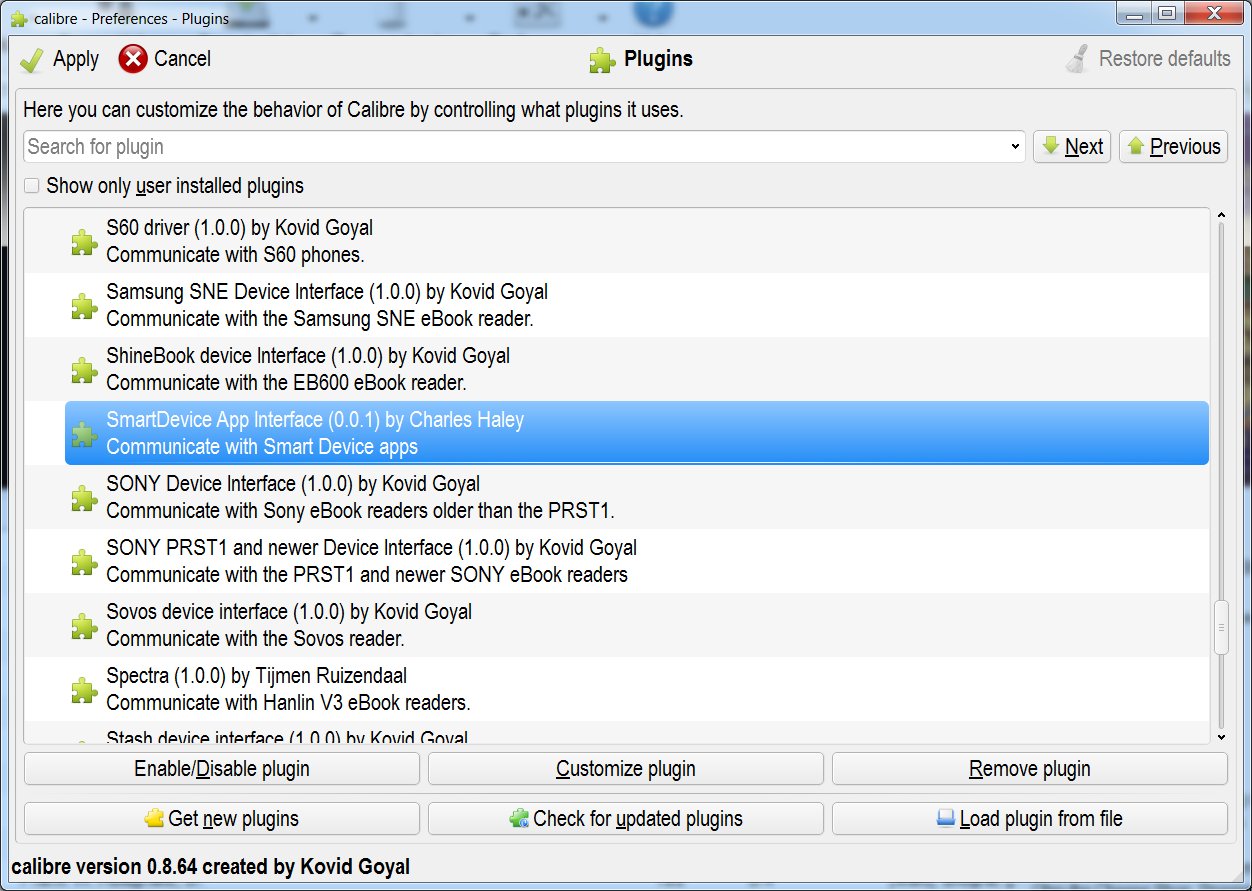This screenshot has height=891, width=1252.
Task: Select SmartDevice App Interface by Charles Haley
Action: (x=637, y=433)
